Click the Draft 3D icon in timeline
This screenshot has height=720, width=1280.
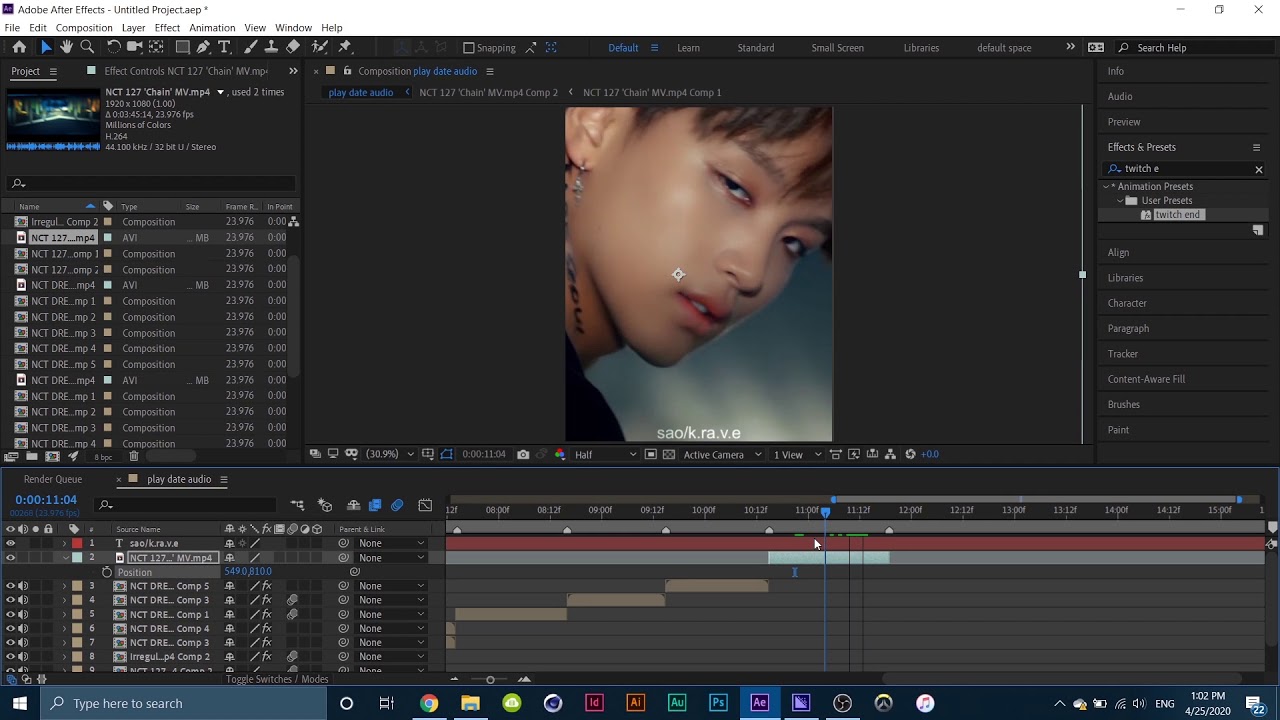325,505
